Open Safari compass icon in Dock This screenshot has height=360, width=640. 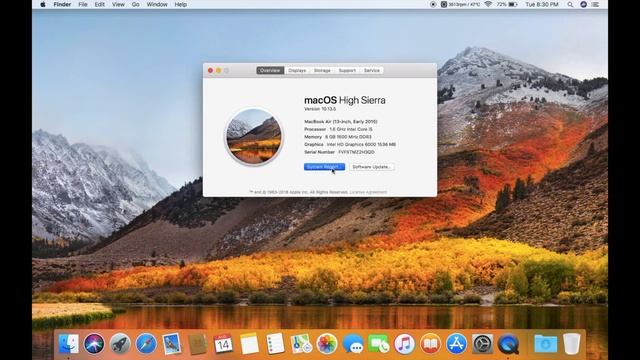coord(146,343)
